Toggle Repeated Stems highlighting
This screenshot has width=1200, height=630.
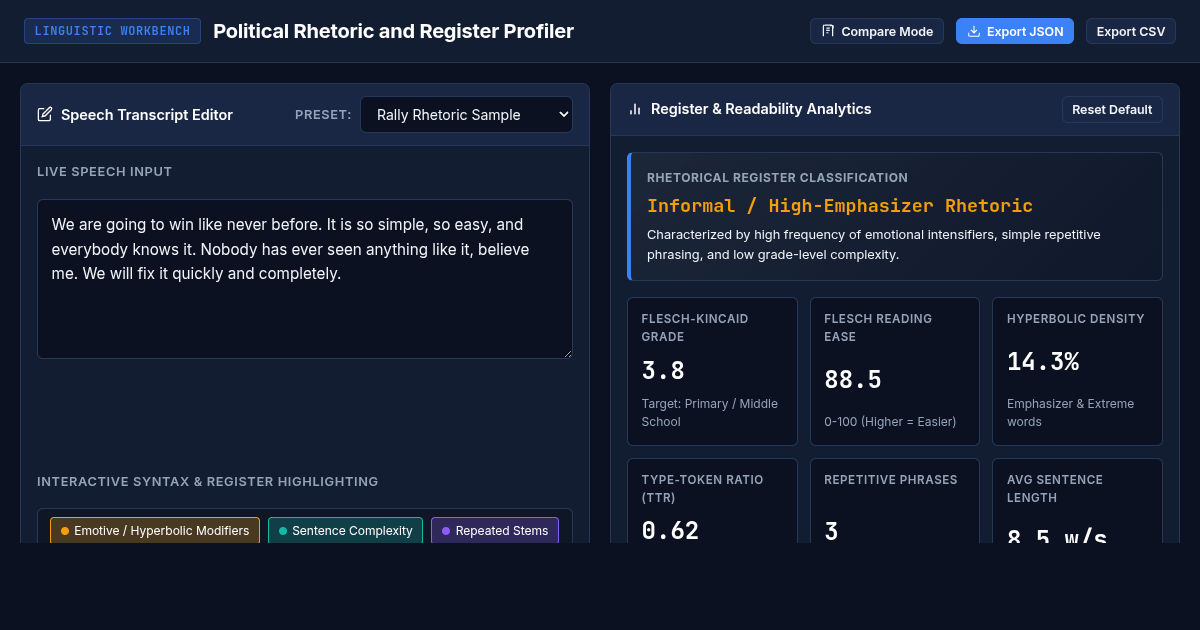pyautogui.click(x=495, y=531)
